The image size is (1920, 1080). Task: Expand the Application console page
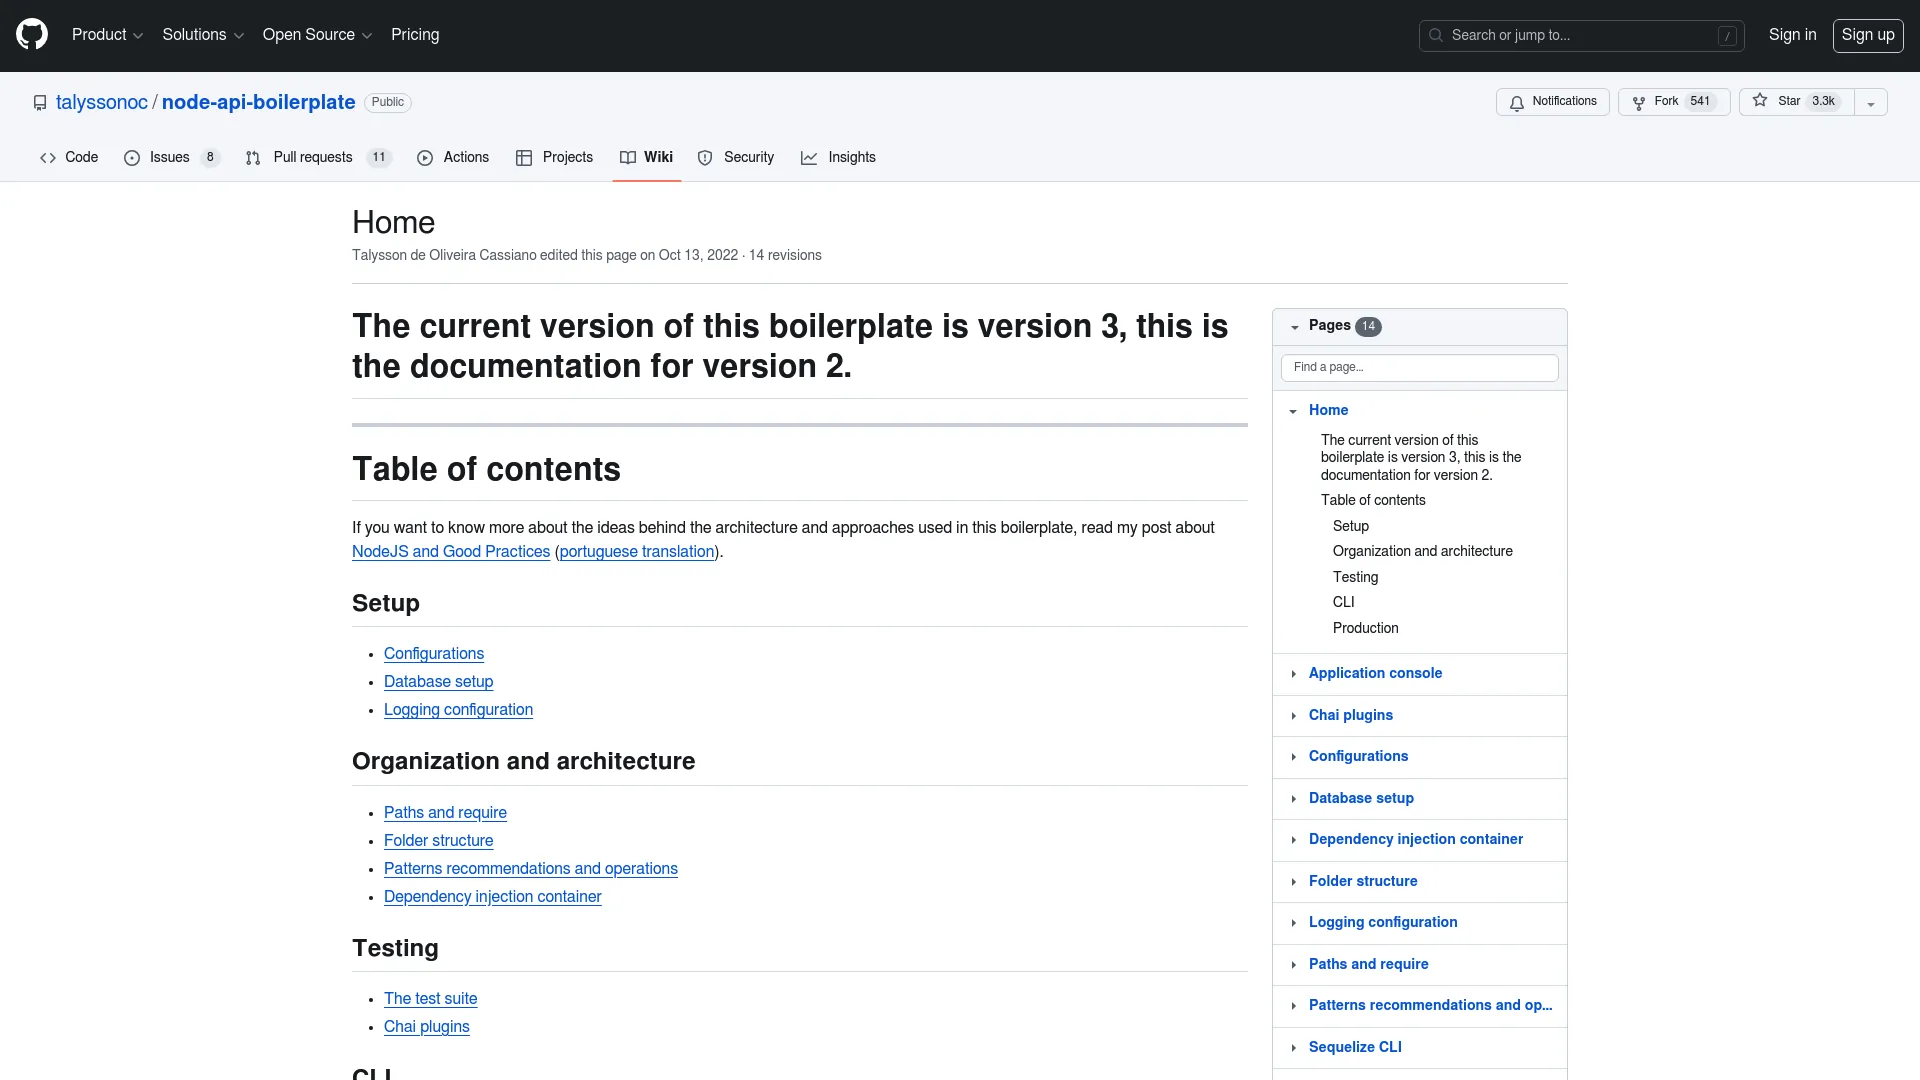[x=1293, y=674]
